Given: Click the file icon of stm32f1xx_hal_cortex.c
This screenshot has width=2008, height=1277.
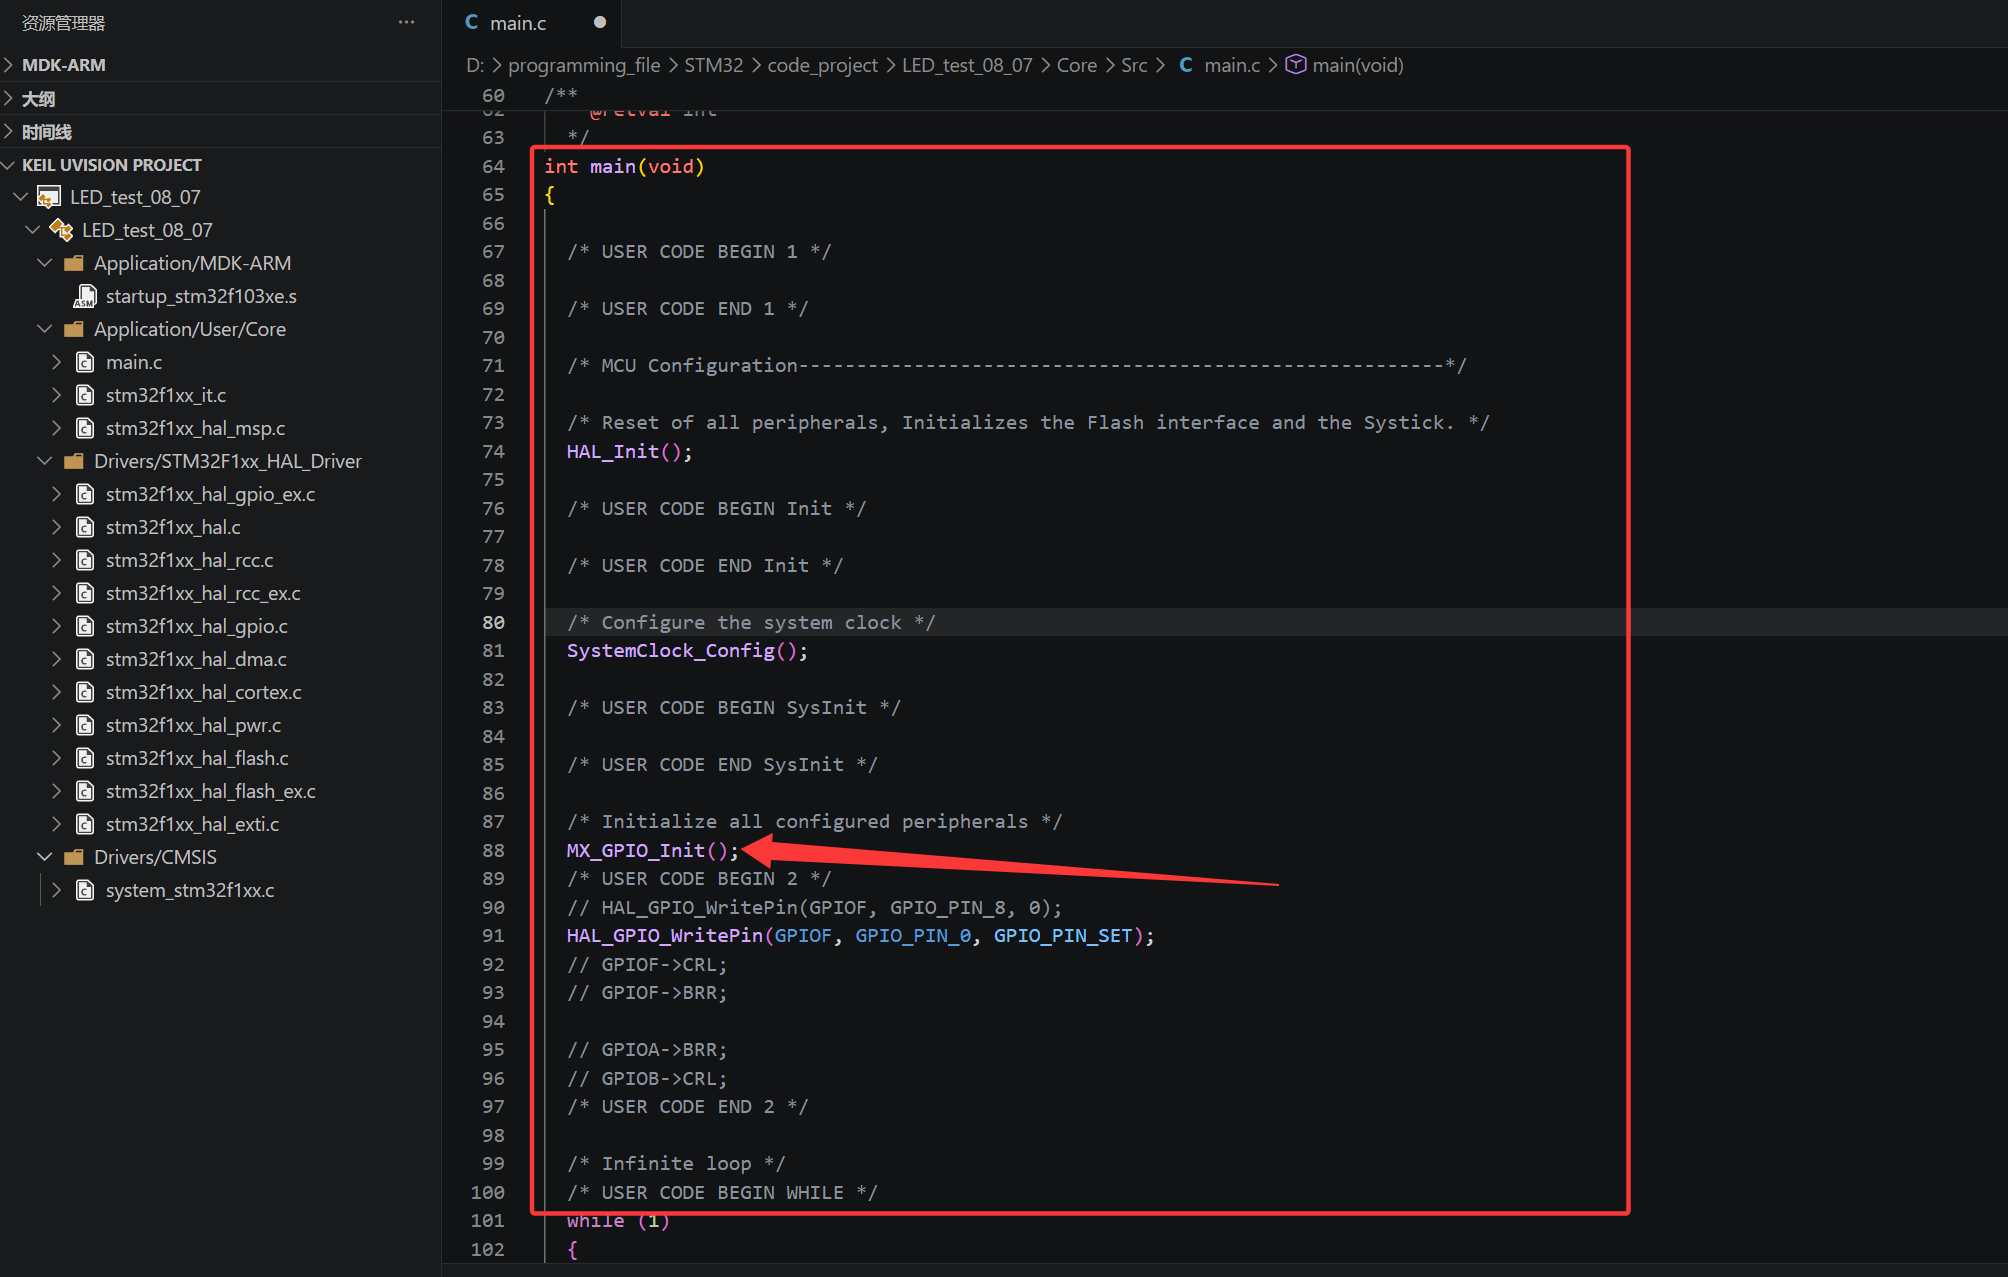Looking at the screenshot, I should [x=86, y=692].
